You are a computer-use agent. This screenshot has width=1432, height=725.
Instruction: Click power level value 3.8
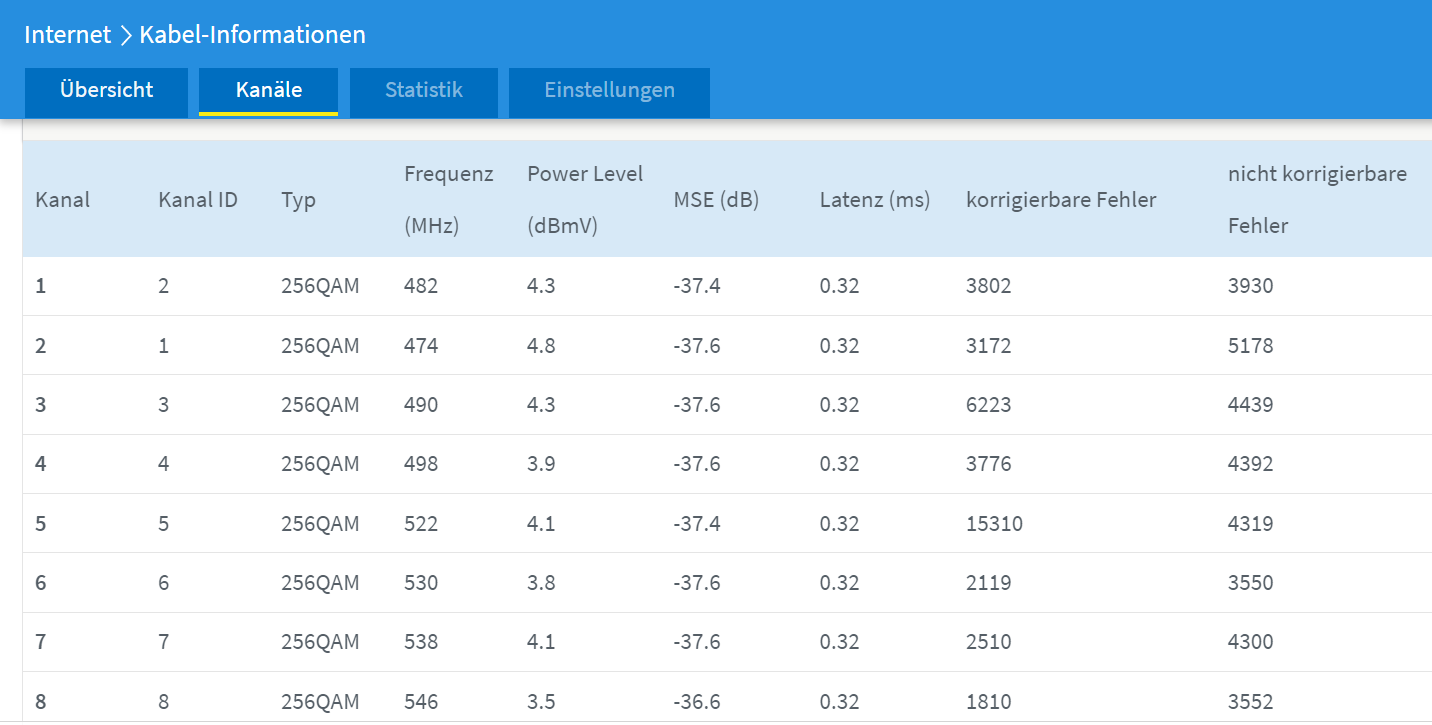541,583
